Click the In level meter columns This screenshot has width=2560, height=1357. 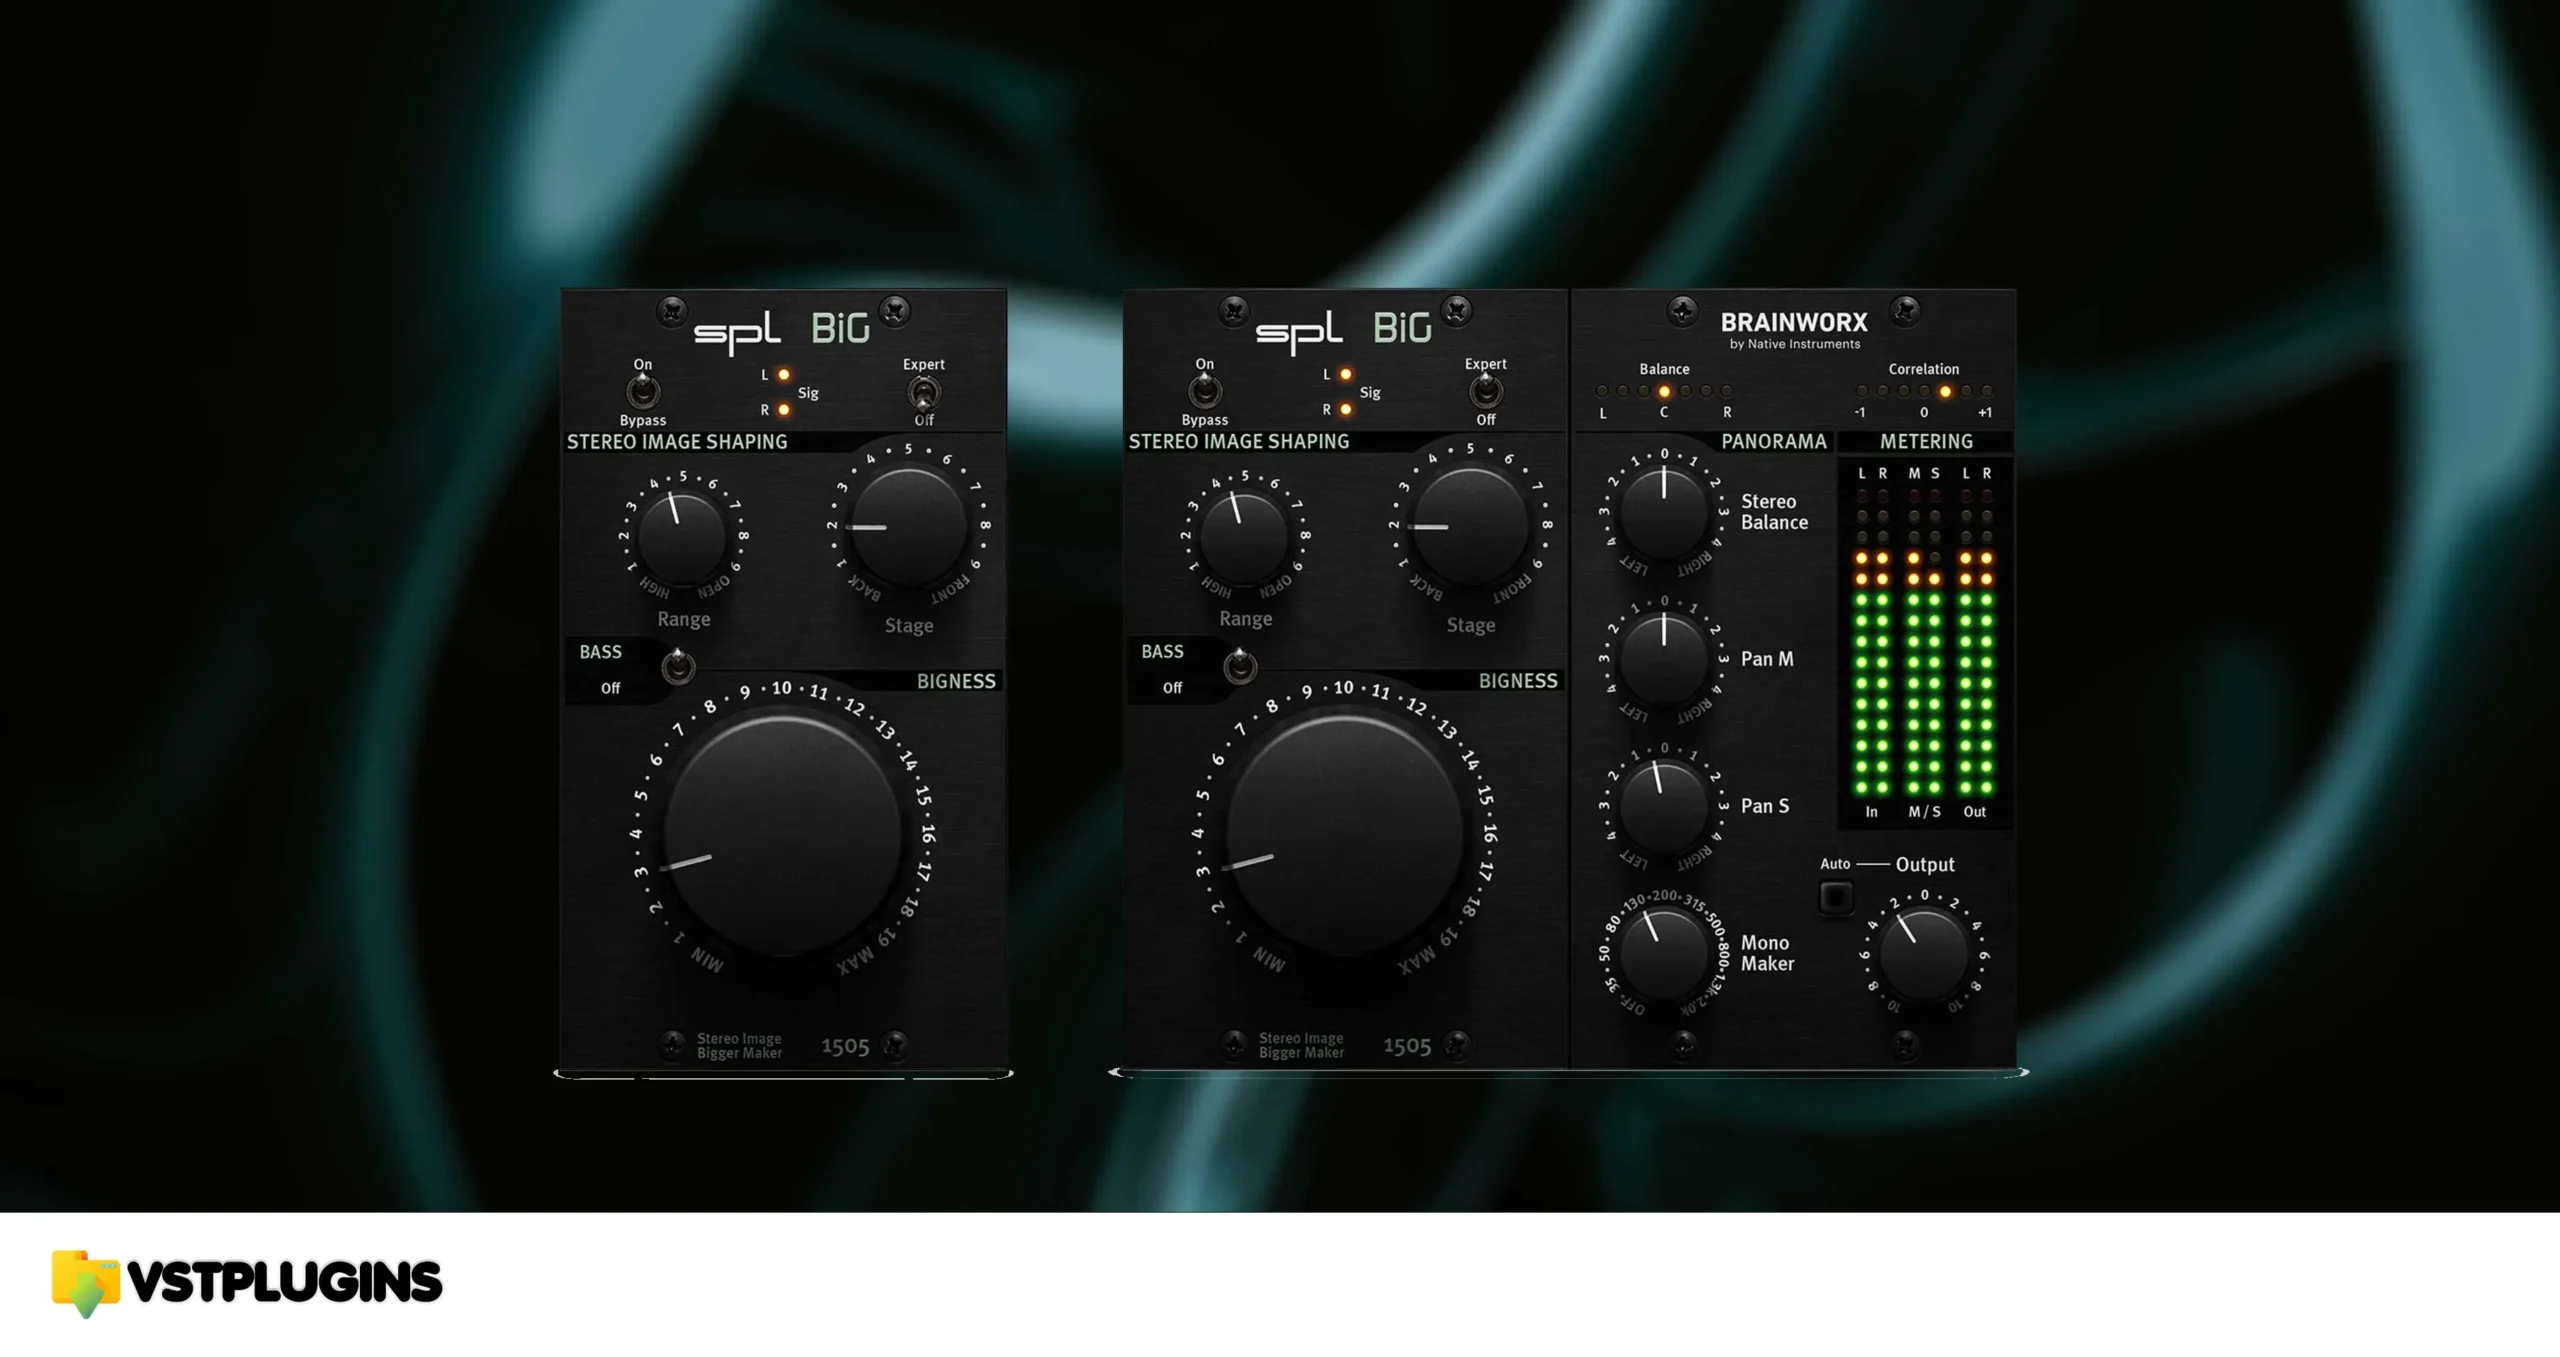[1872, 640]
